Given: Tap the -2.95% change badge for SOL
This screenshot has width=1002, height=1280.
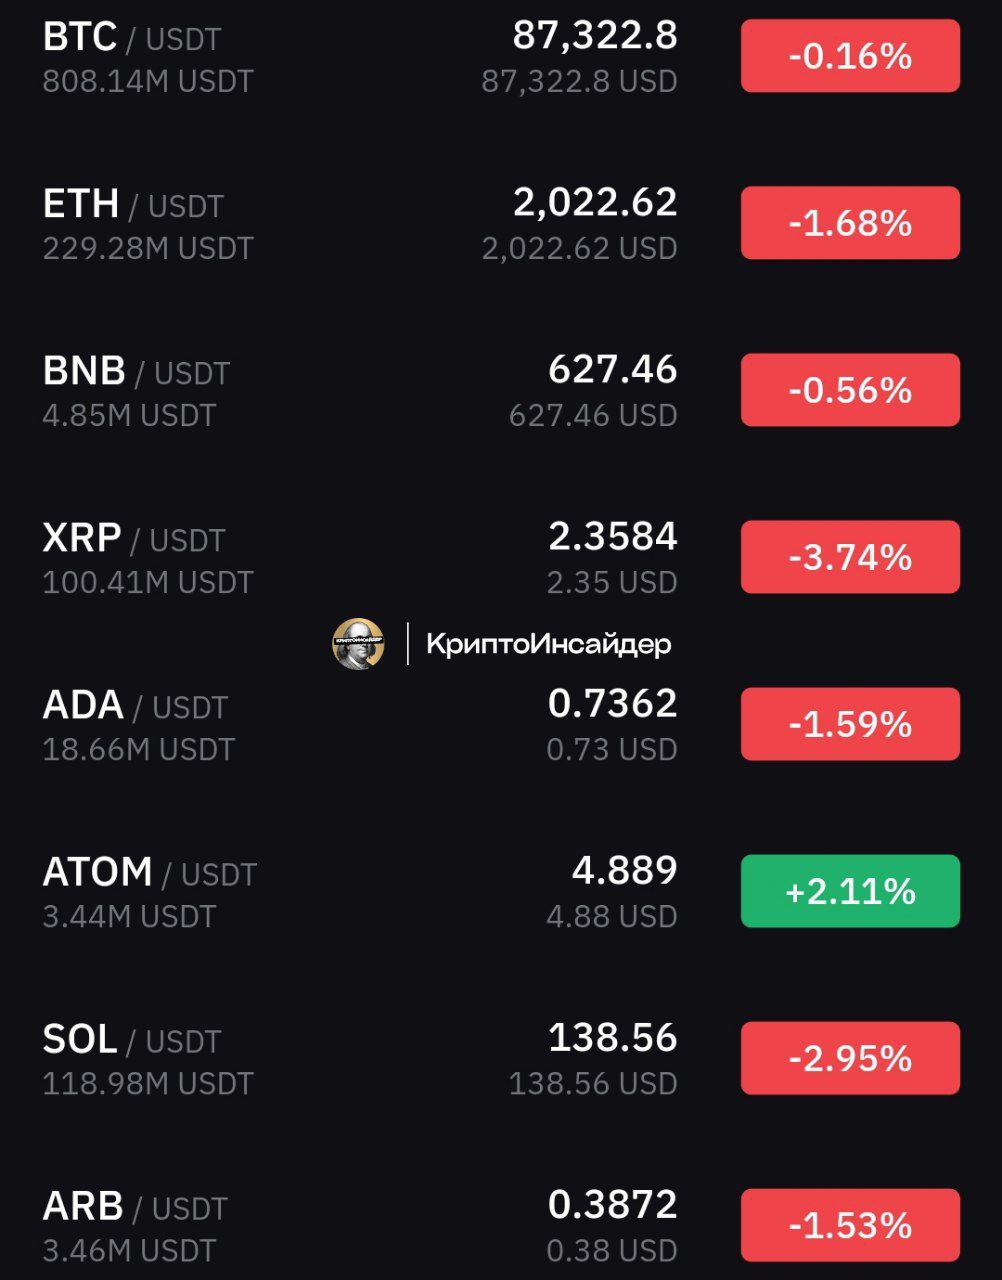Looking at the screenshot, I should tap(850, 1058).
